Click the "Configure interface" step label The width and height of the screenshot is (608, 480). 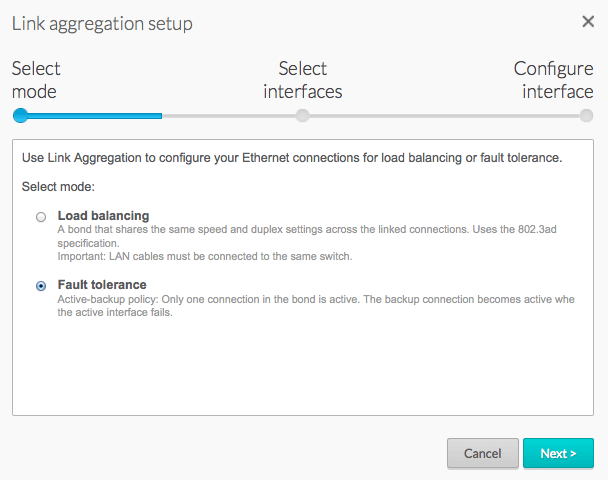(x=553, y=80)
